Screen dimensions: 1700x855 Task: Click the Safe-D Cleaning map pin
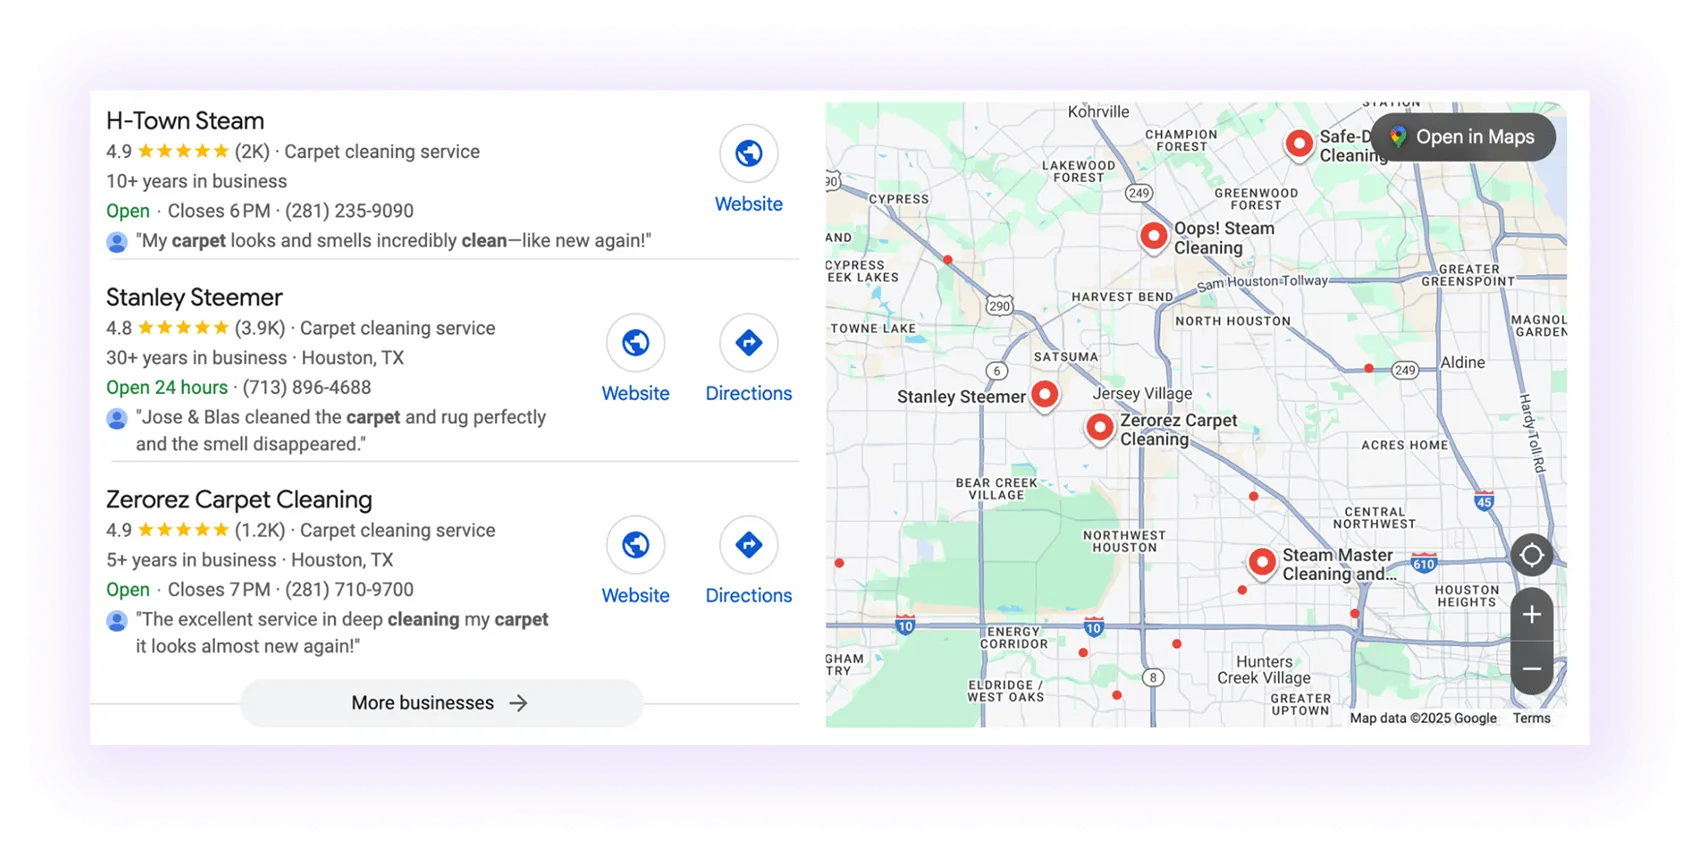(1299, 145)
